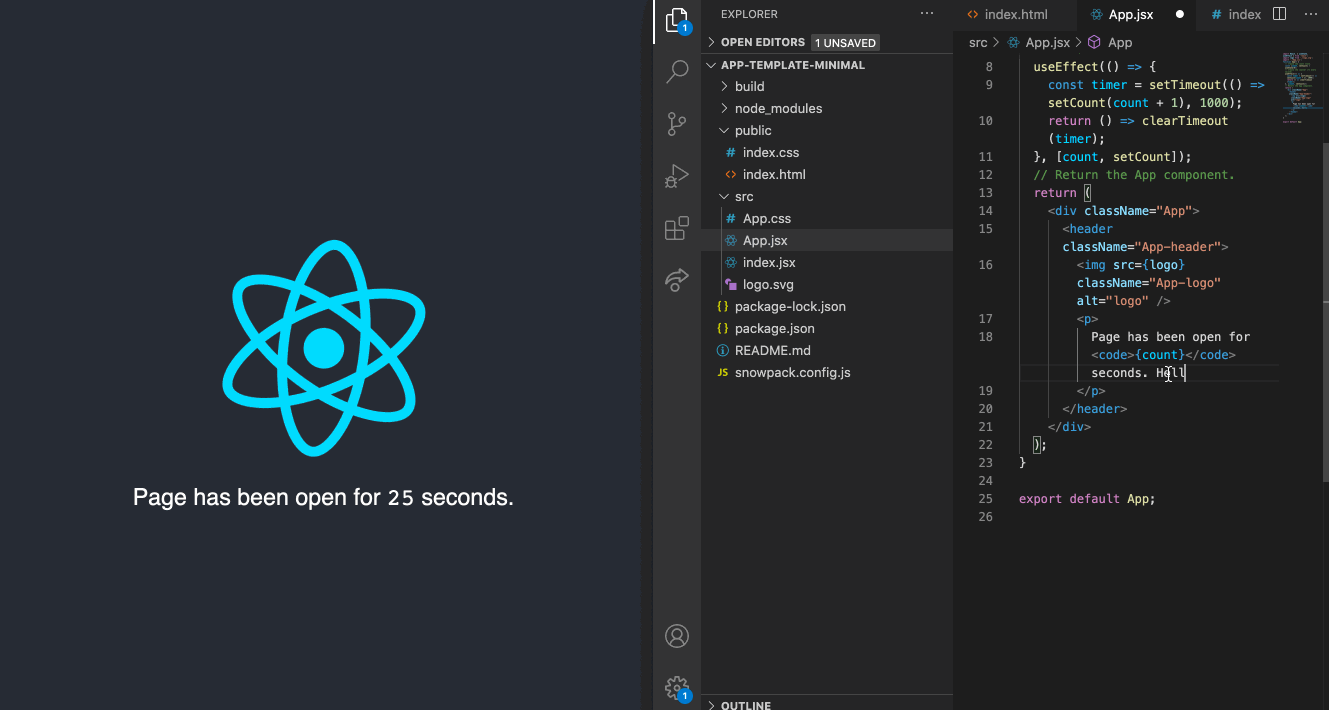
Task: Open the Run and Debug view
Action: [677, 176]
